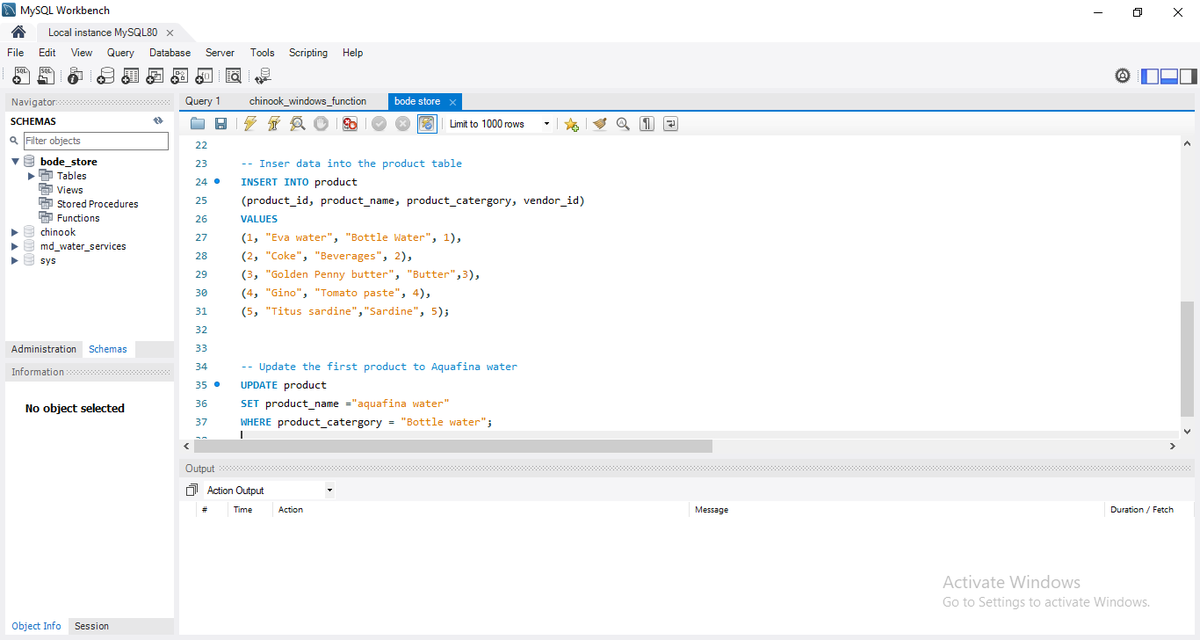Click the Filter objects search field
This screenshot has height=640, width=1200.
96,141
